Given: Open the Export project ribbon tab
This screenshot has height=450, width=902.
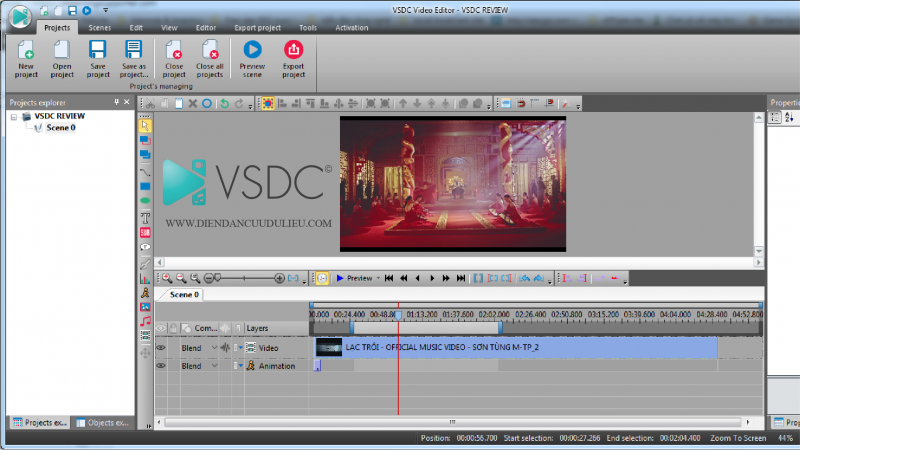Looking at the screenshot, I should point(258,28).
